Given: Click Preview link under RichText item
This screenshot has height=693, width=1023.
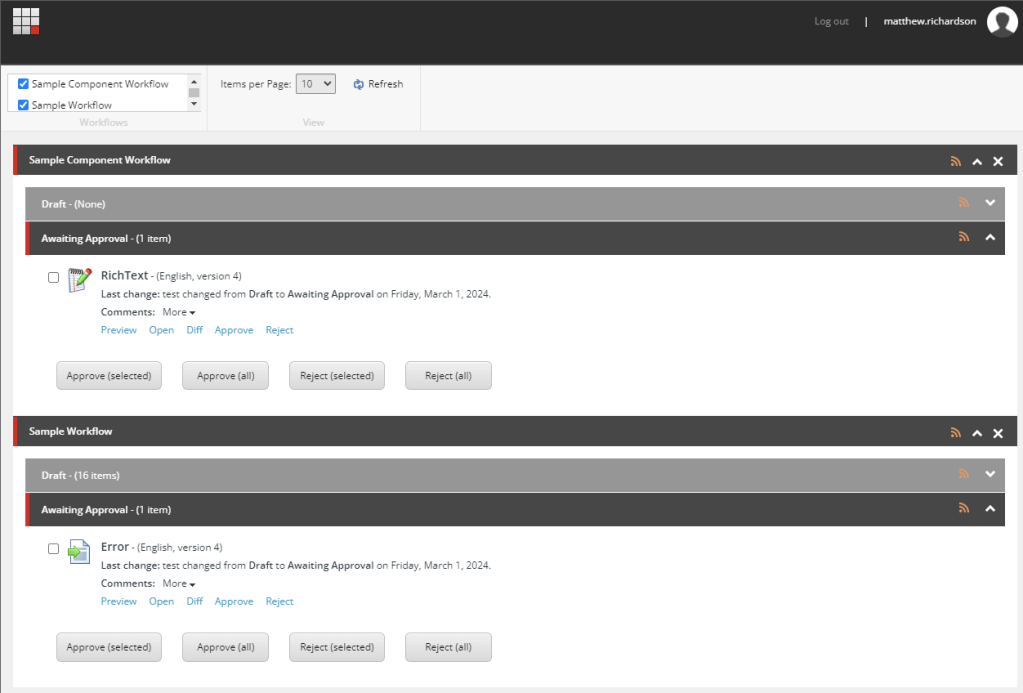Looking at the screenshot, I should click(118, 330).
